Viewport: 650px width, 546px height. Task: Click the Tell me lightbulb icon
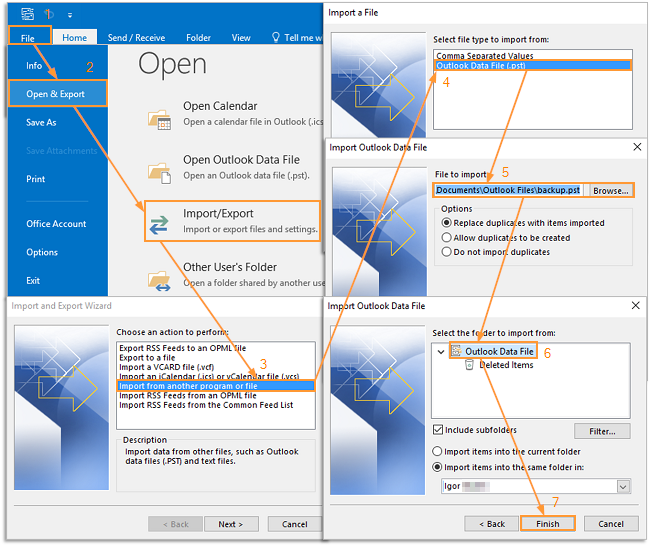coord(276,37)
